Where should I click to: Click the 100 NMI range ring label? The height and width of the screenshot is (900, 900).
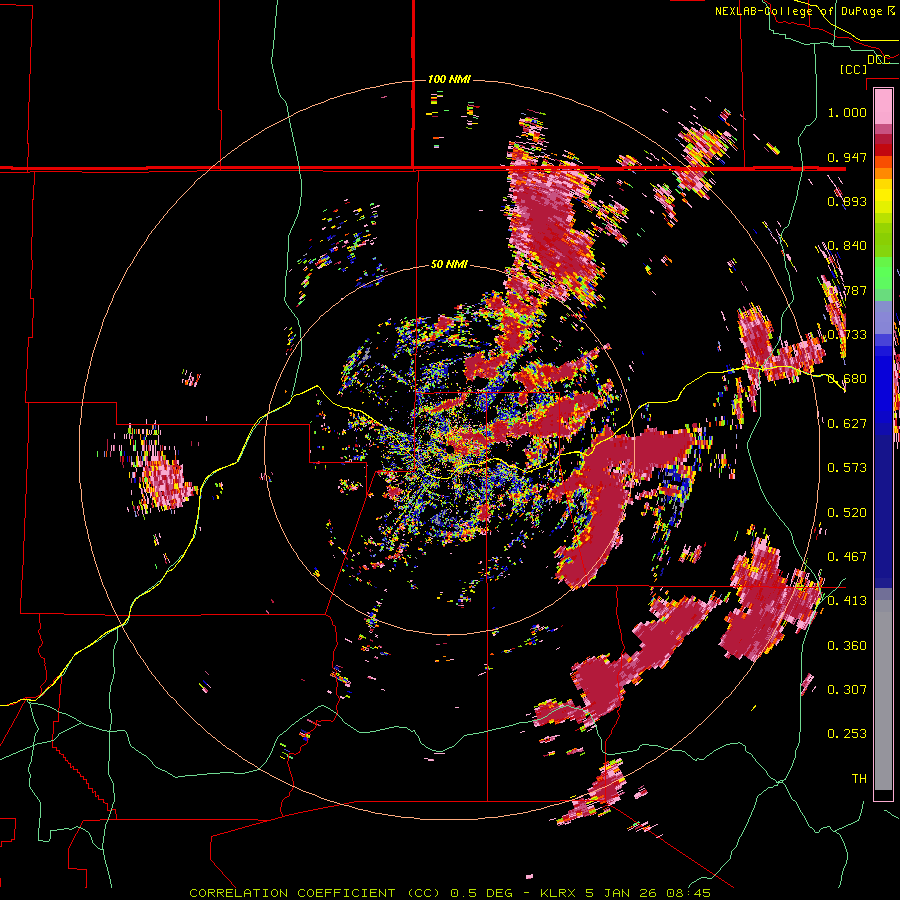(x=449, y=79)
